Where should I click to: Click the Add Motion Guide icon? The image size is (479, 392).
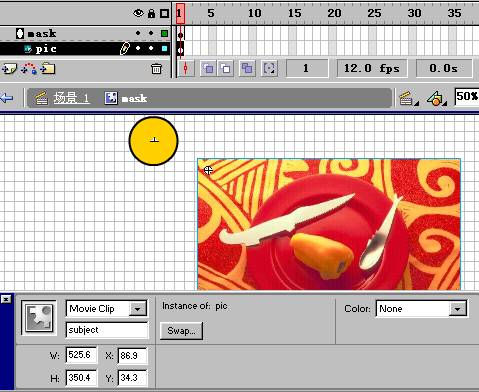point(29,69)
